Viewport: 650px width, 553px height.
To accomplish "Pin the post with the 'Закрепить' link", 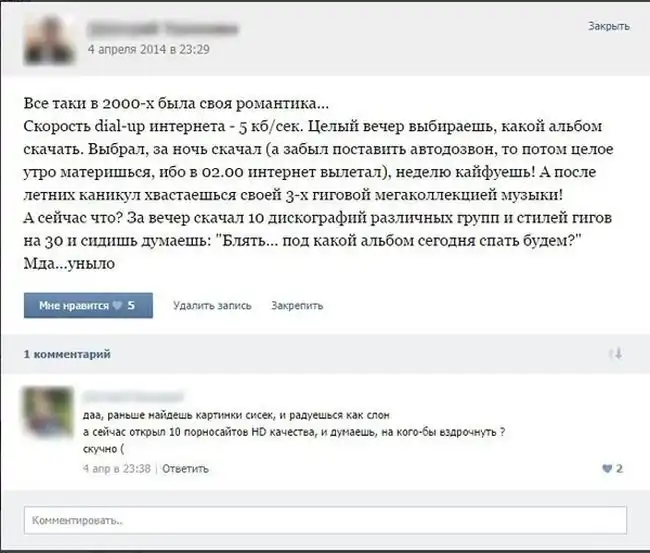I will coord(297,306).
